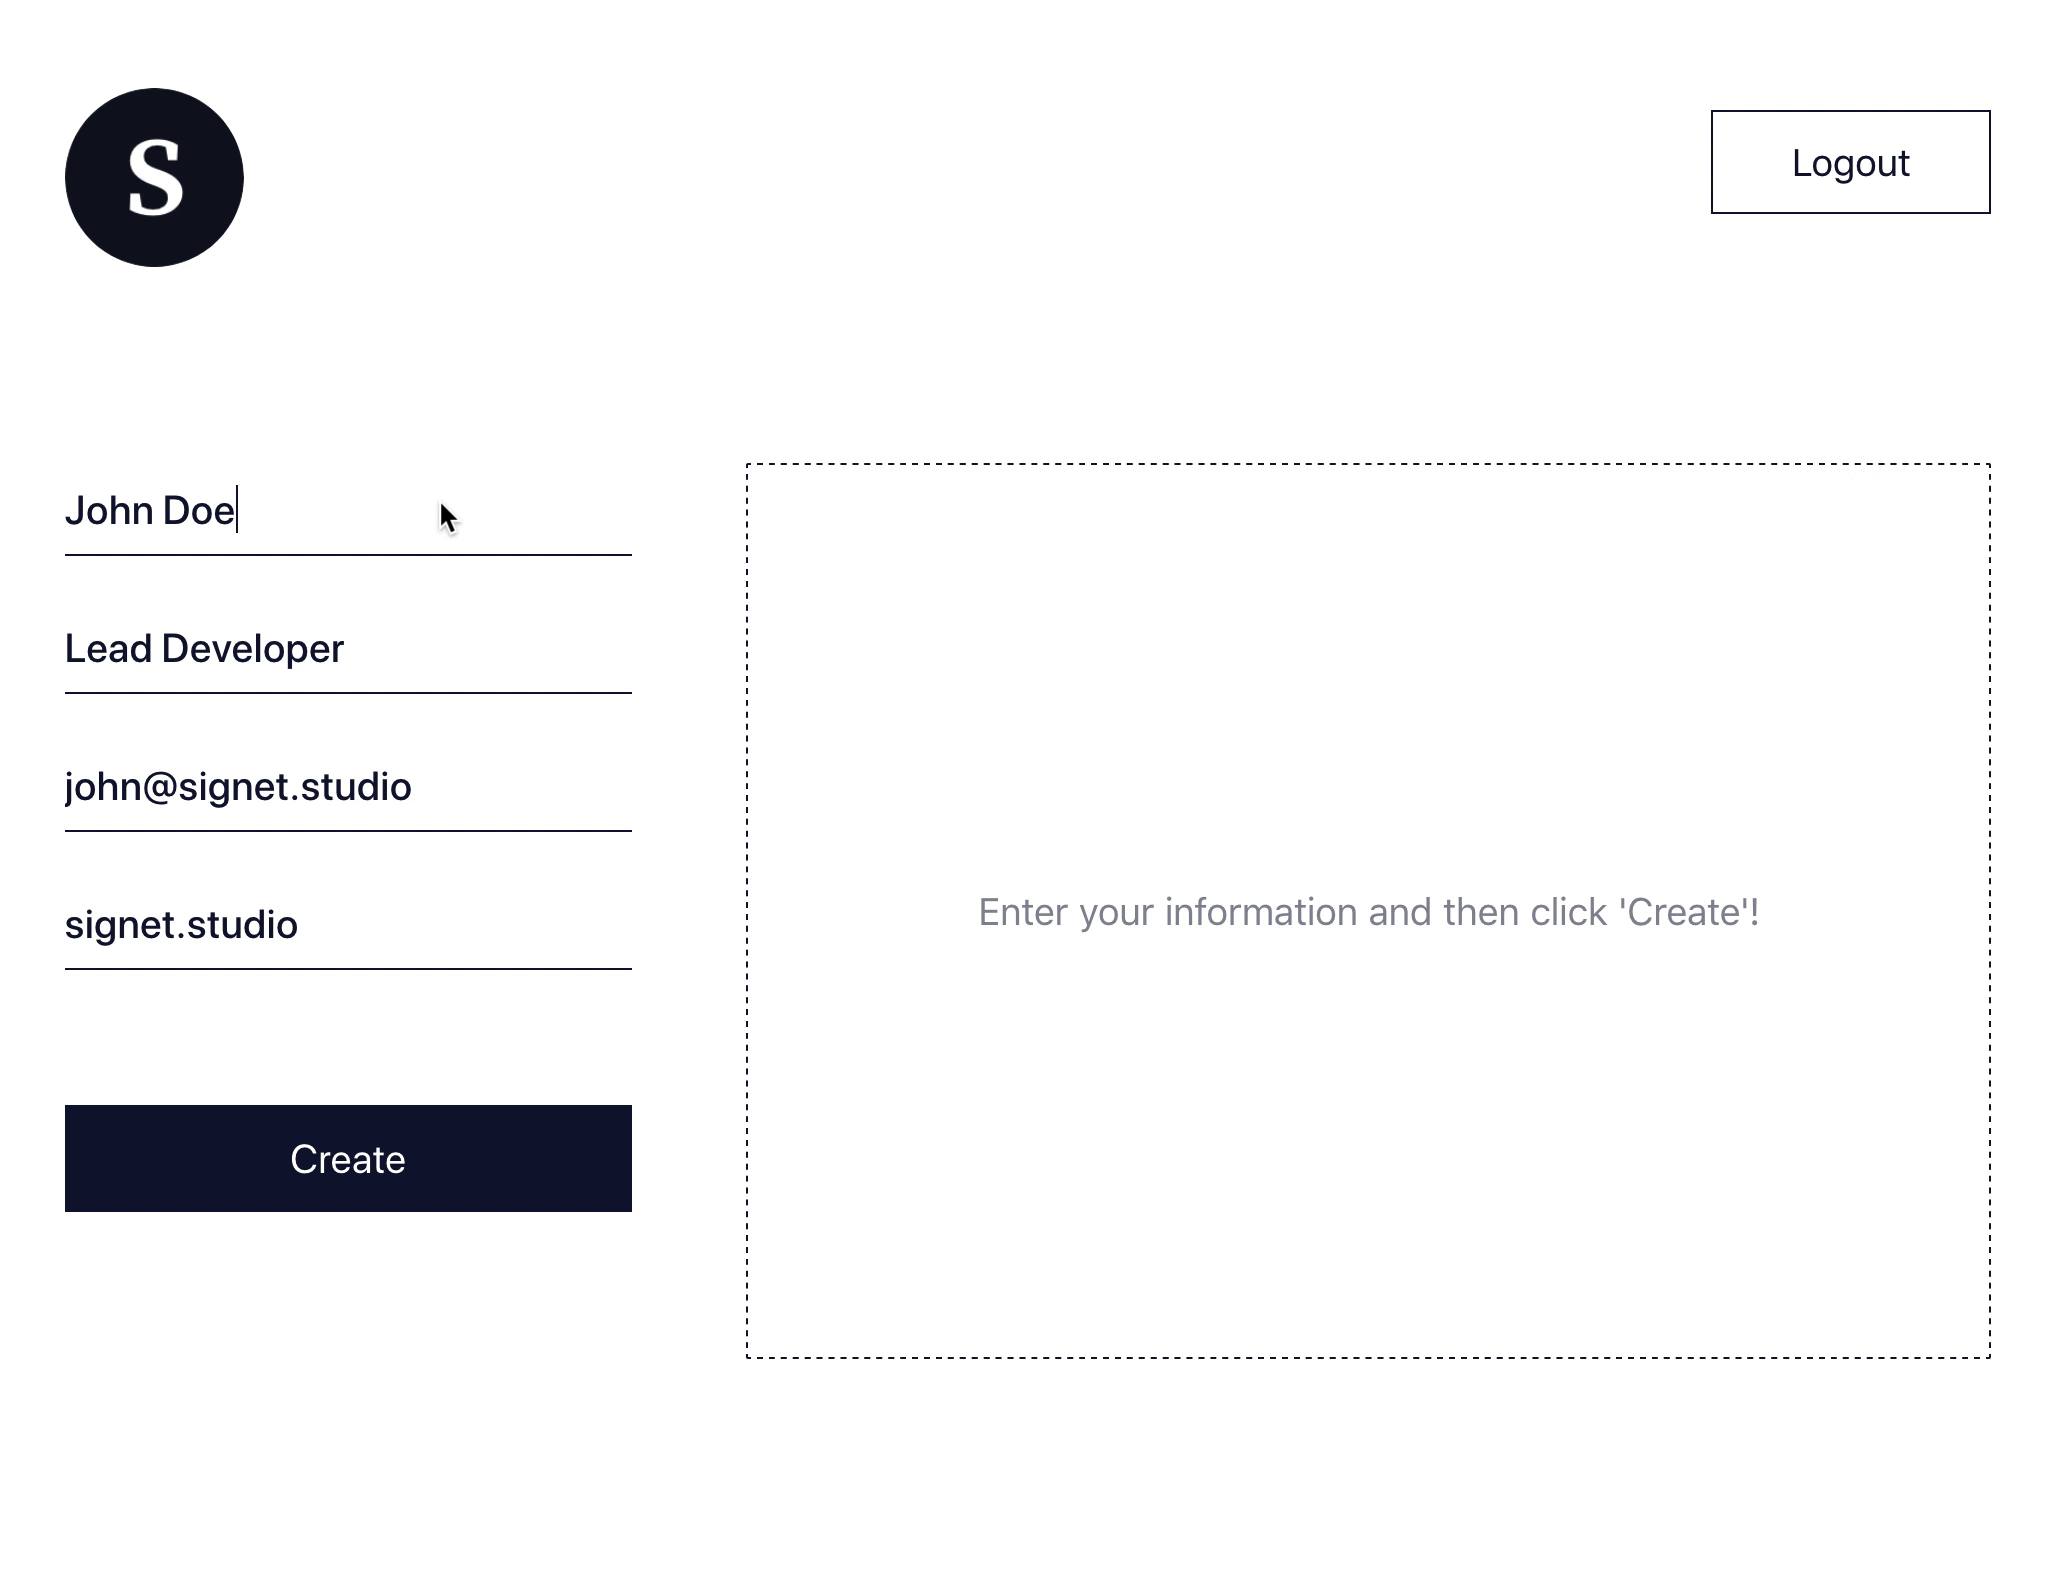Click the 'Logout' text label

coord(1850,163)
